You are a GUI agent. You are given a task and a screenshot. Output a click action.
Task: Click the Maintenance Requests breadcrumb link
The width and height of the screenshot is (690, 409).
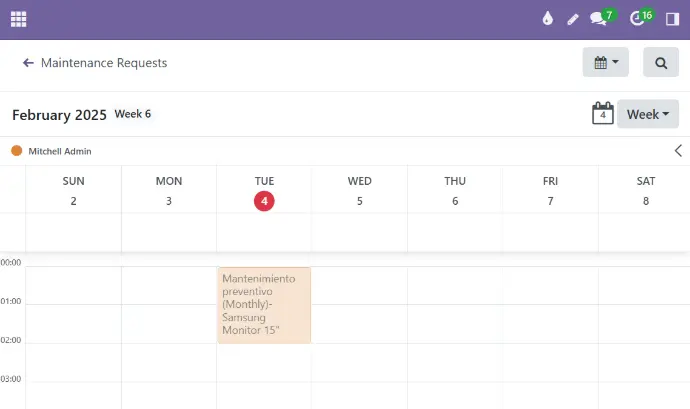click(x=104, y=63)
